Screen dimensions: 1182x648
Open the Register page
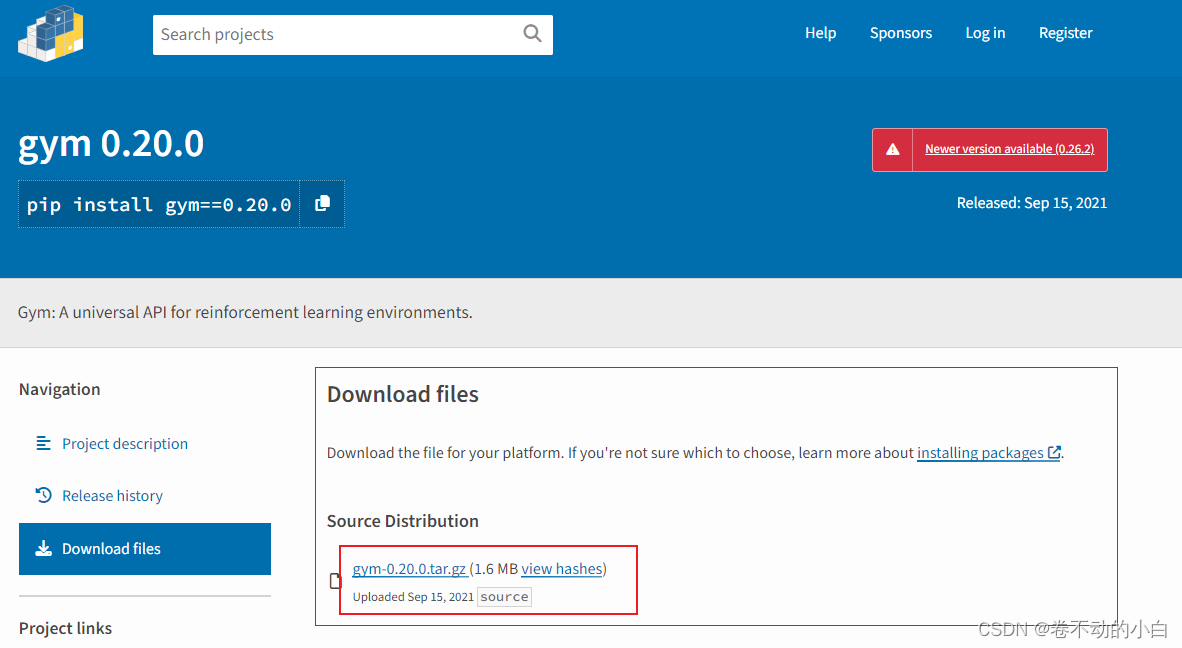pyautogui.click(x=1065, y=33)
